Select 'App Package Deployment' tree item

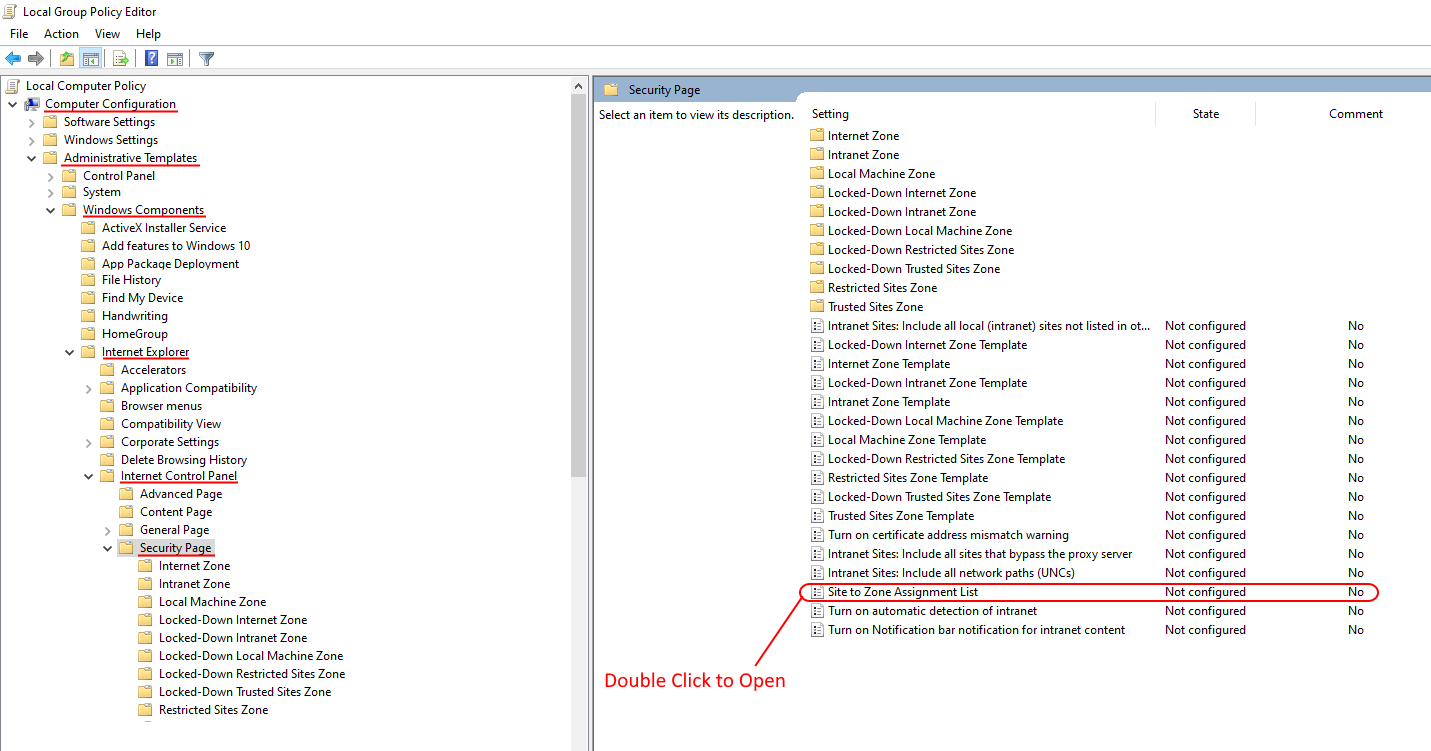[x=170, y=264]
